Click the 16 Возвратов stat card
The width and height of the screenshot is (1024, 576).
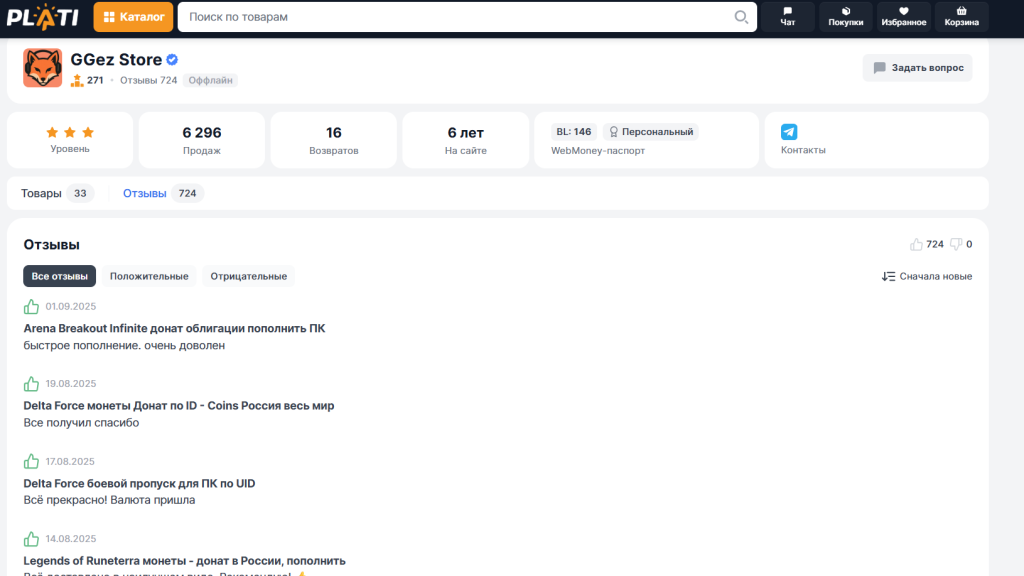(334, 140)
